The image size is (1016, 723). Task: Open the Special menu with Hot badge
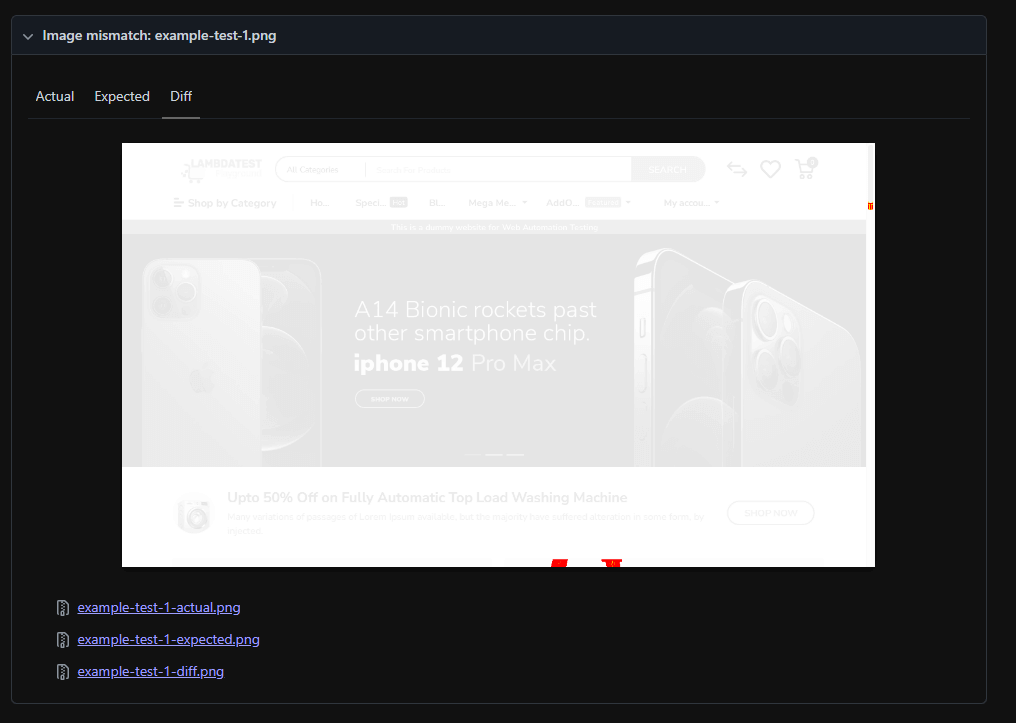point(371,202)
